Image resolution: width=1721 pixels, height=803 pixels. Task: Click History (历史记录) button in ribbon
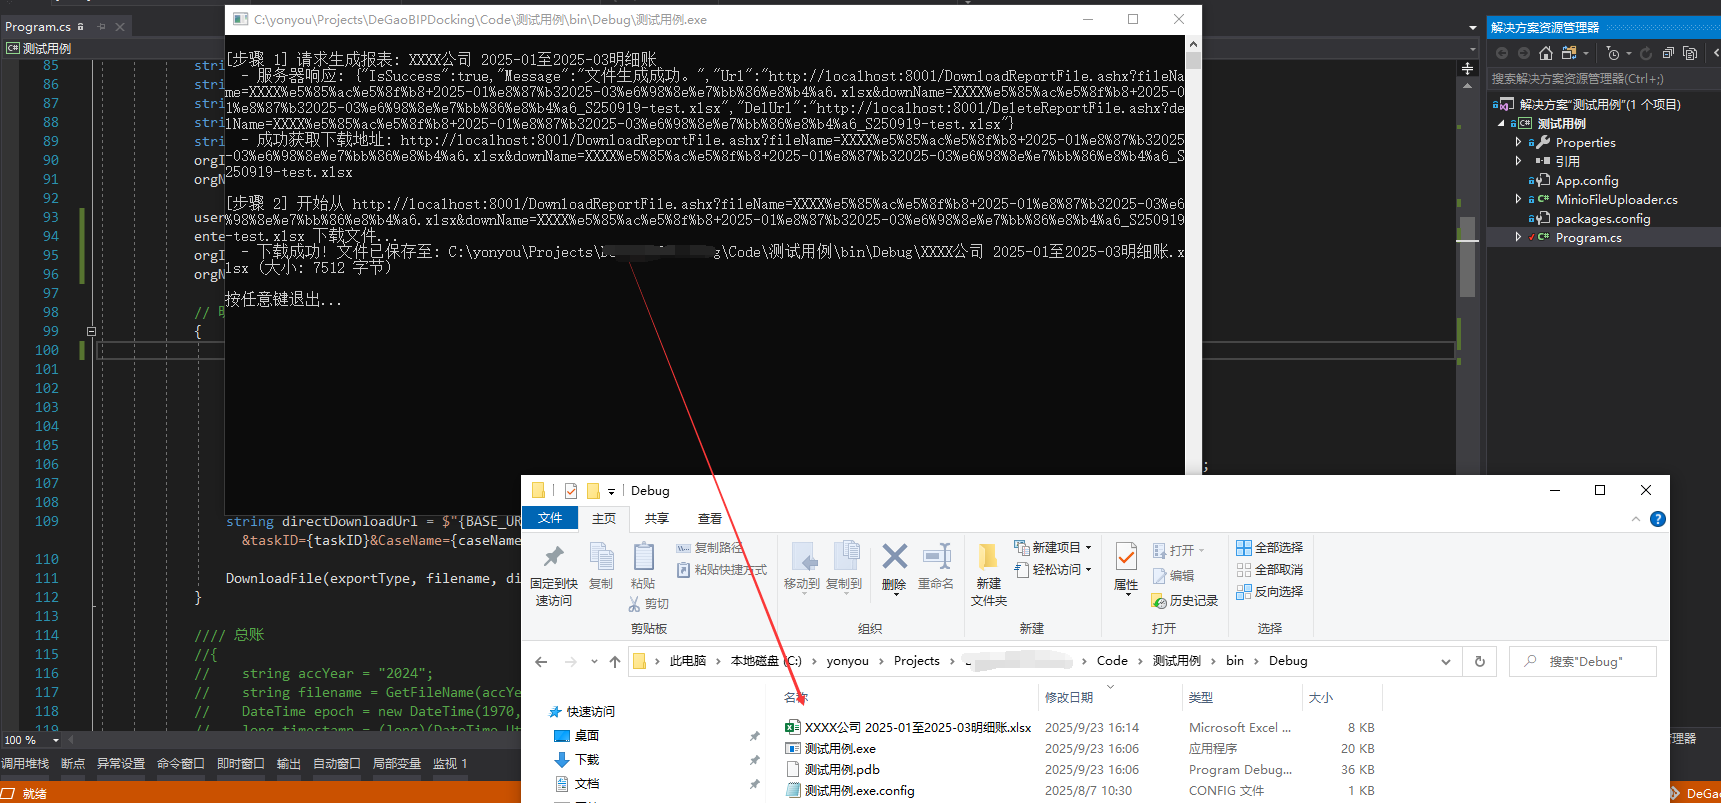click(x=1185, y=601)
